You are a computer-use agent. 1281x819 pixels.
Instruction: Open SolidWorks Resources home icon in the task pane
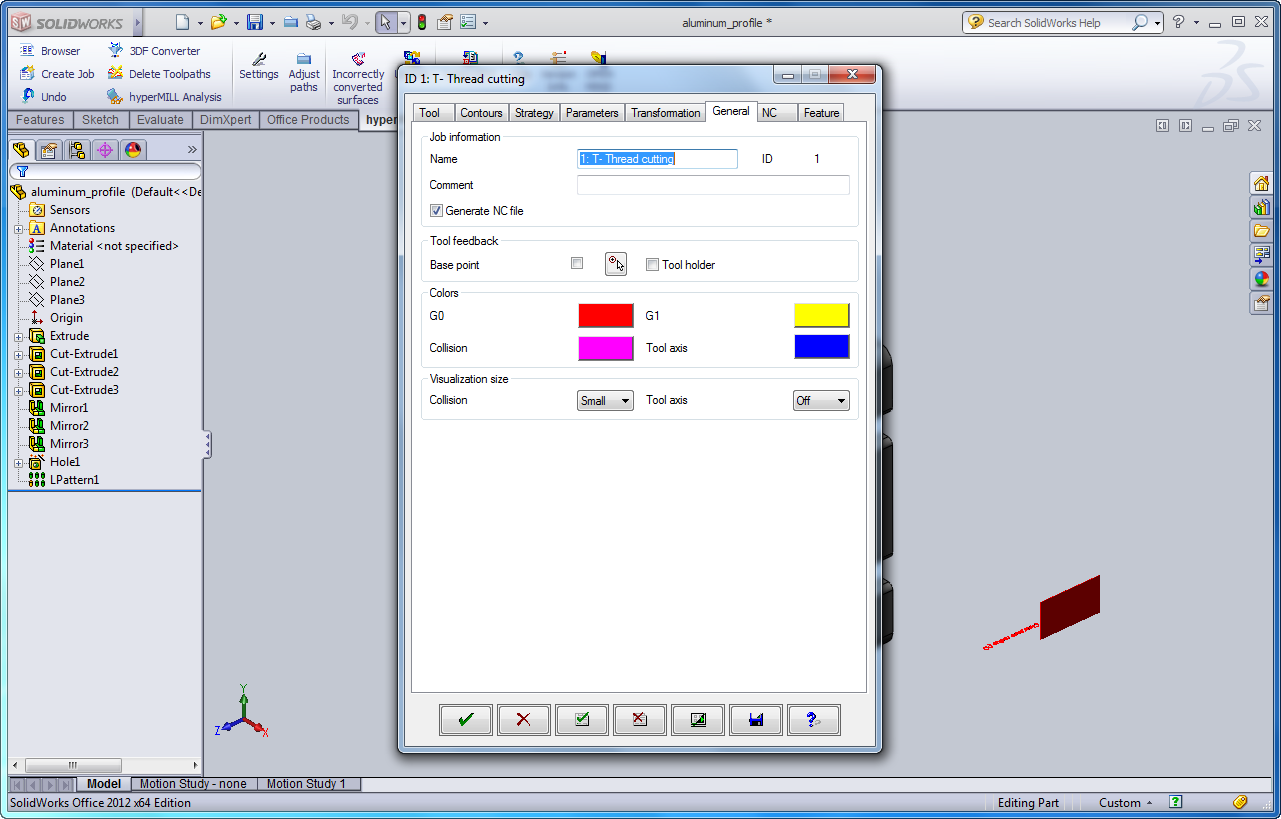(1261, 183)
